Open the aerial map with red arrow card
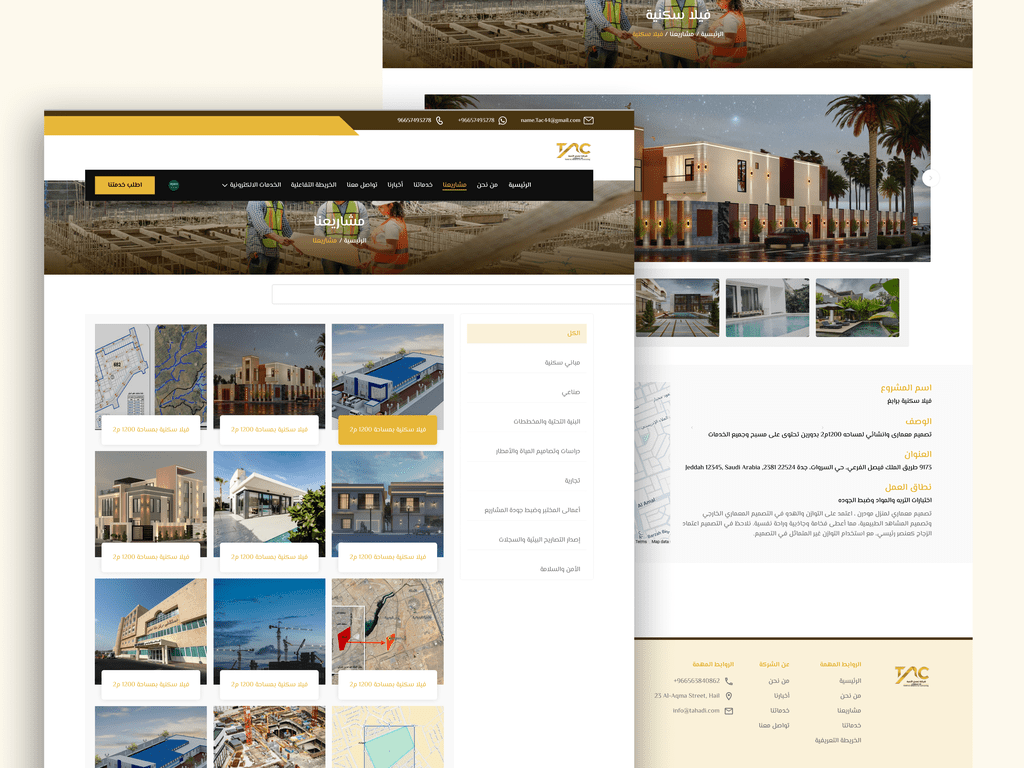 pos(387,631)
